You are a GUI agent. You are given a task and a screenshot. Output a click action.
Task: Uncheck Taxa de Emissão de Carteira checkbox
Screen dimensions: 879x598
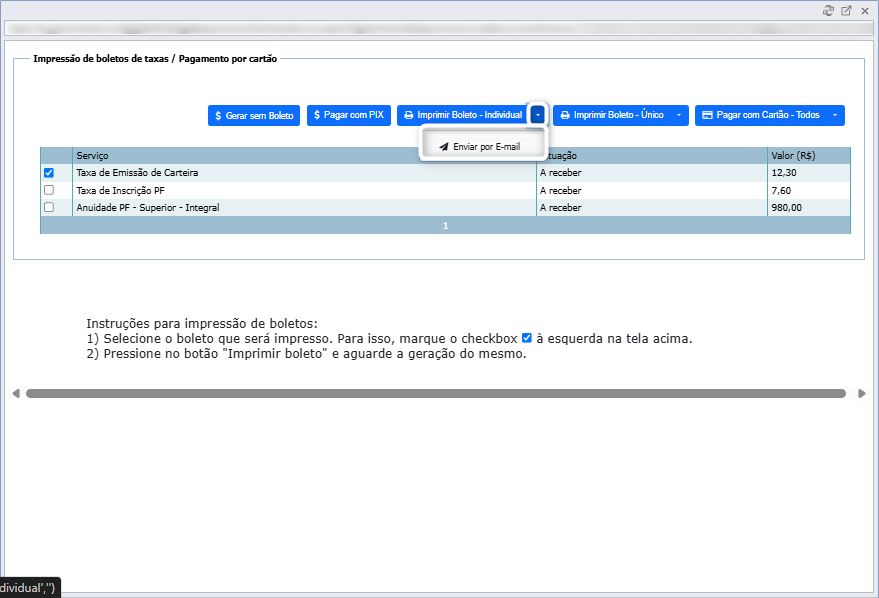click(49, 173)
